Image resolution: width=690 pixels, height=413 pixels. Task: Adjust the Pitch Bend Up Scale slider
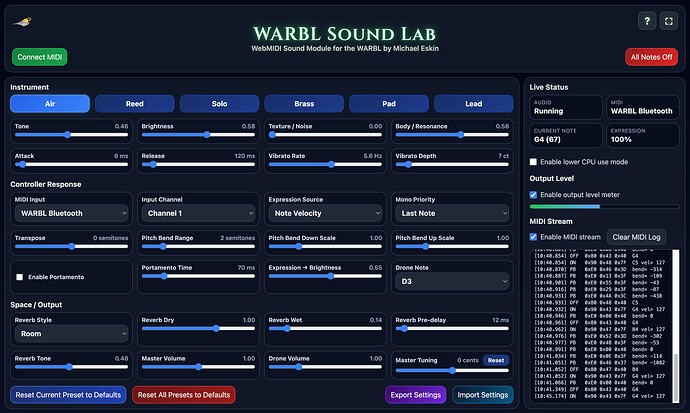point(452,246)
